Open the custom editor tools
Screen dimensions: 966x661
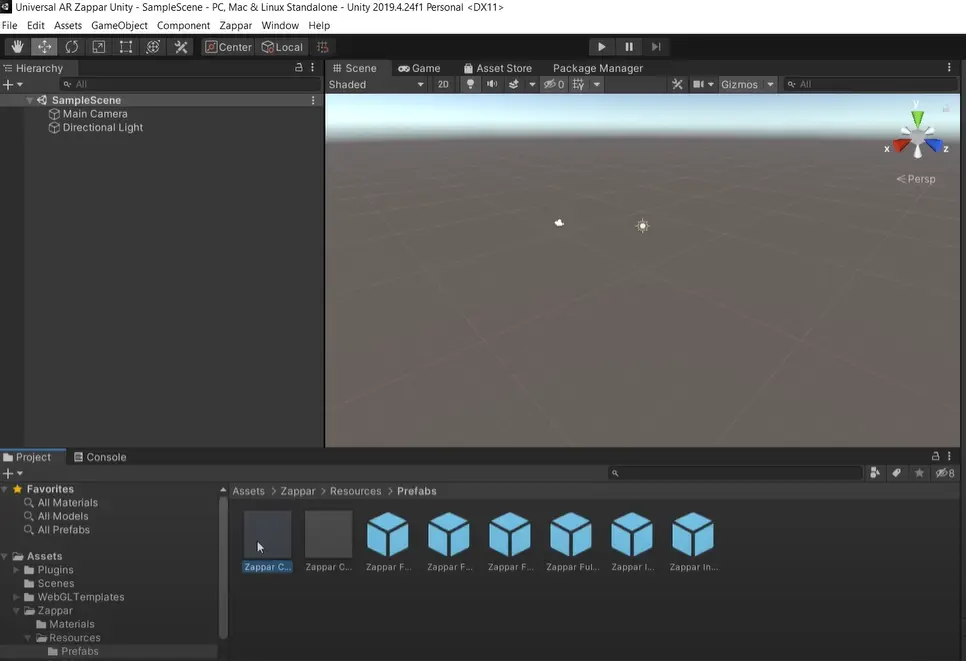click(181, 47)
